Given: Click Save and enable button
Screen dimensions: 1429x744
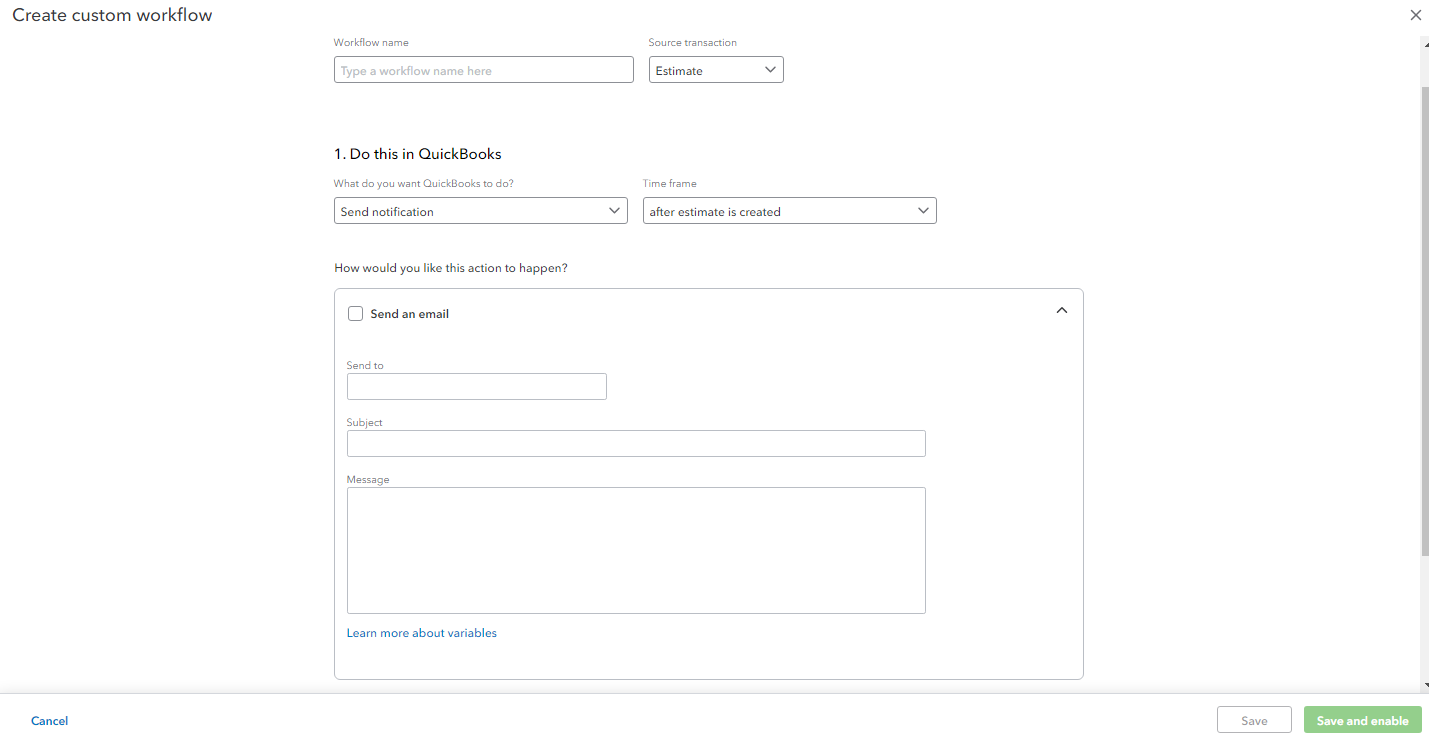Looking at the screenshot, I should 1362,721.
